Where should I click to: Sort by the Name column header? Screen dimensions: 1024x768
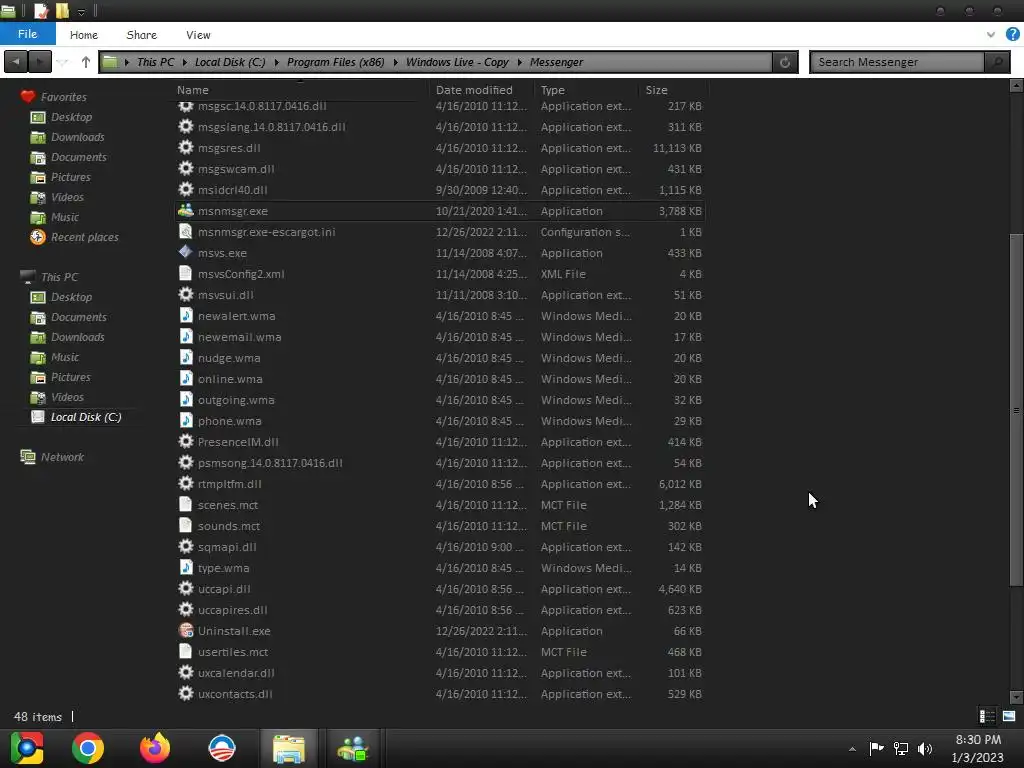pyautogui.click(x=193, y=90)
